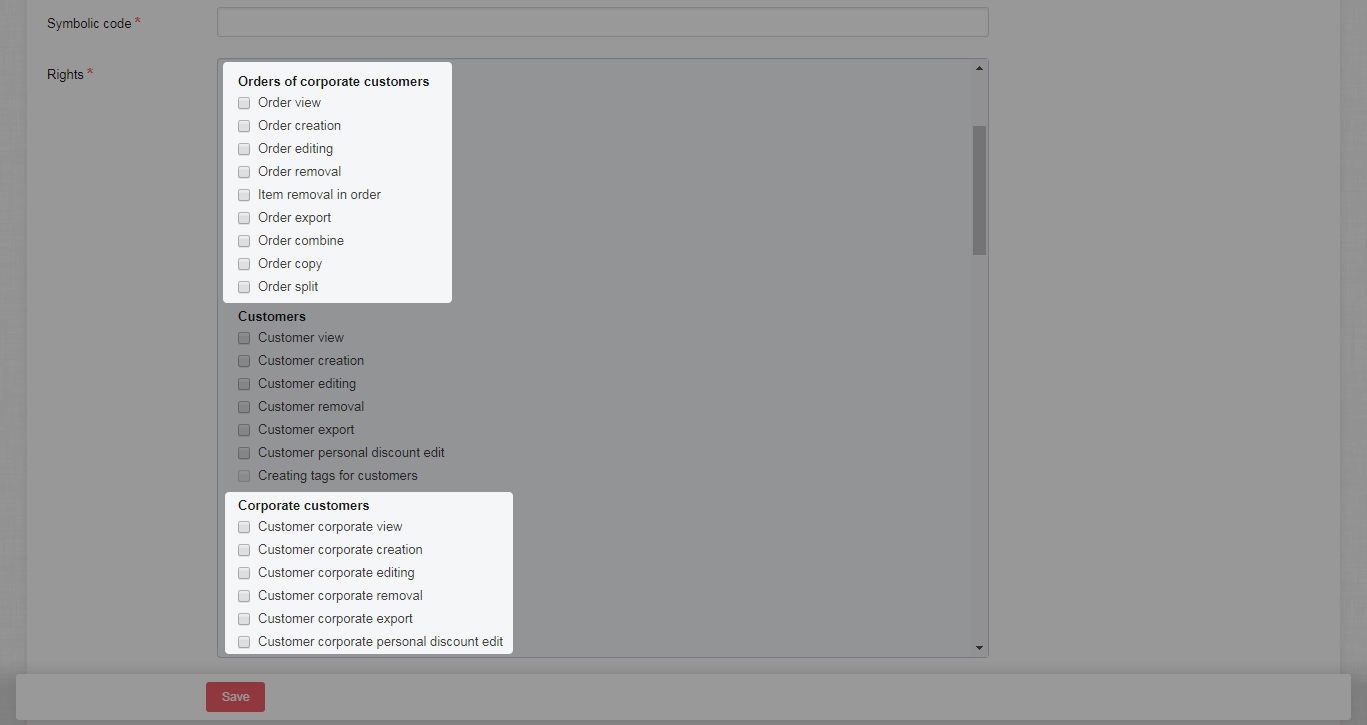Enable the Order view checkbox

tap(244, 103)
